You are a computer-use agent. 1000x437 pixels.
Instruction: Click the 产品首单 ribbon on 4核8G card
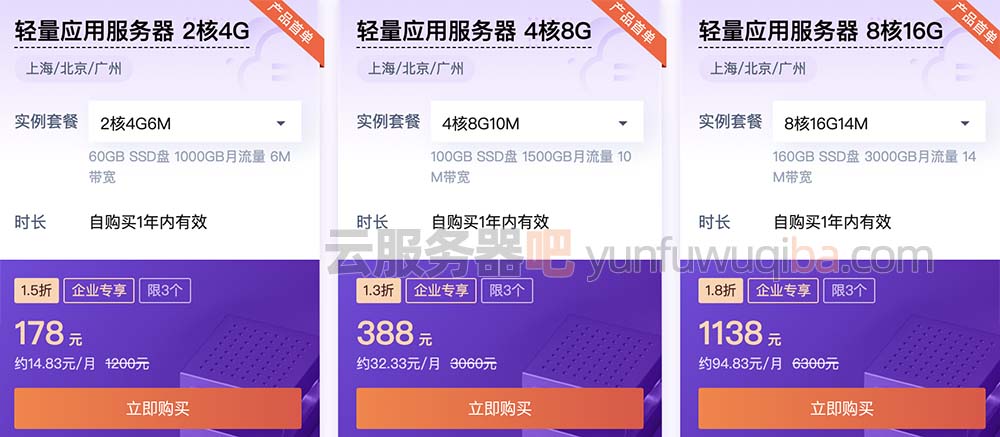pos(632,26)
